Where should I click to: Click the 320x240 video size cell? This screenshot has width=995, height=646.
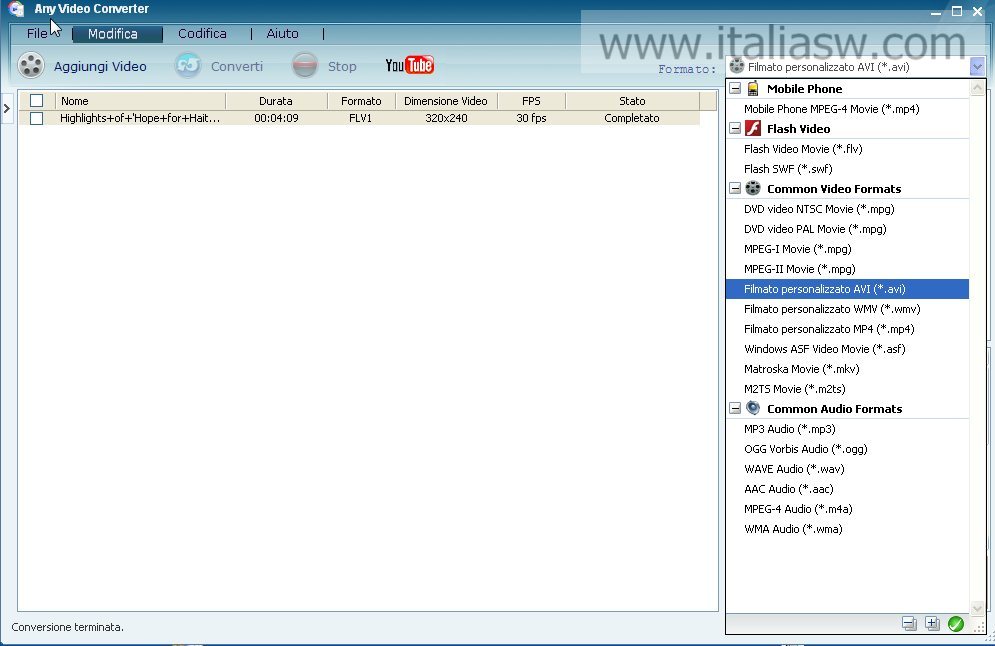(446, 118)
